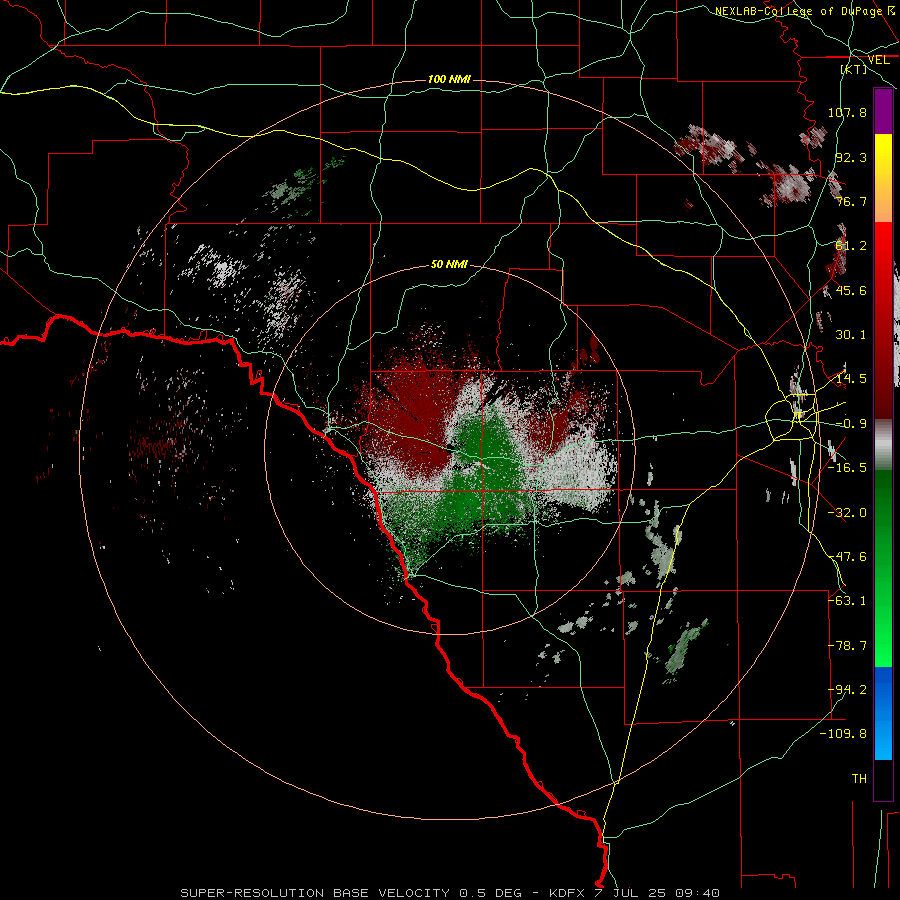Click the NEXLAB-College of DuPage credit text

(798, 11)
